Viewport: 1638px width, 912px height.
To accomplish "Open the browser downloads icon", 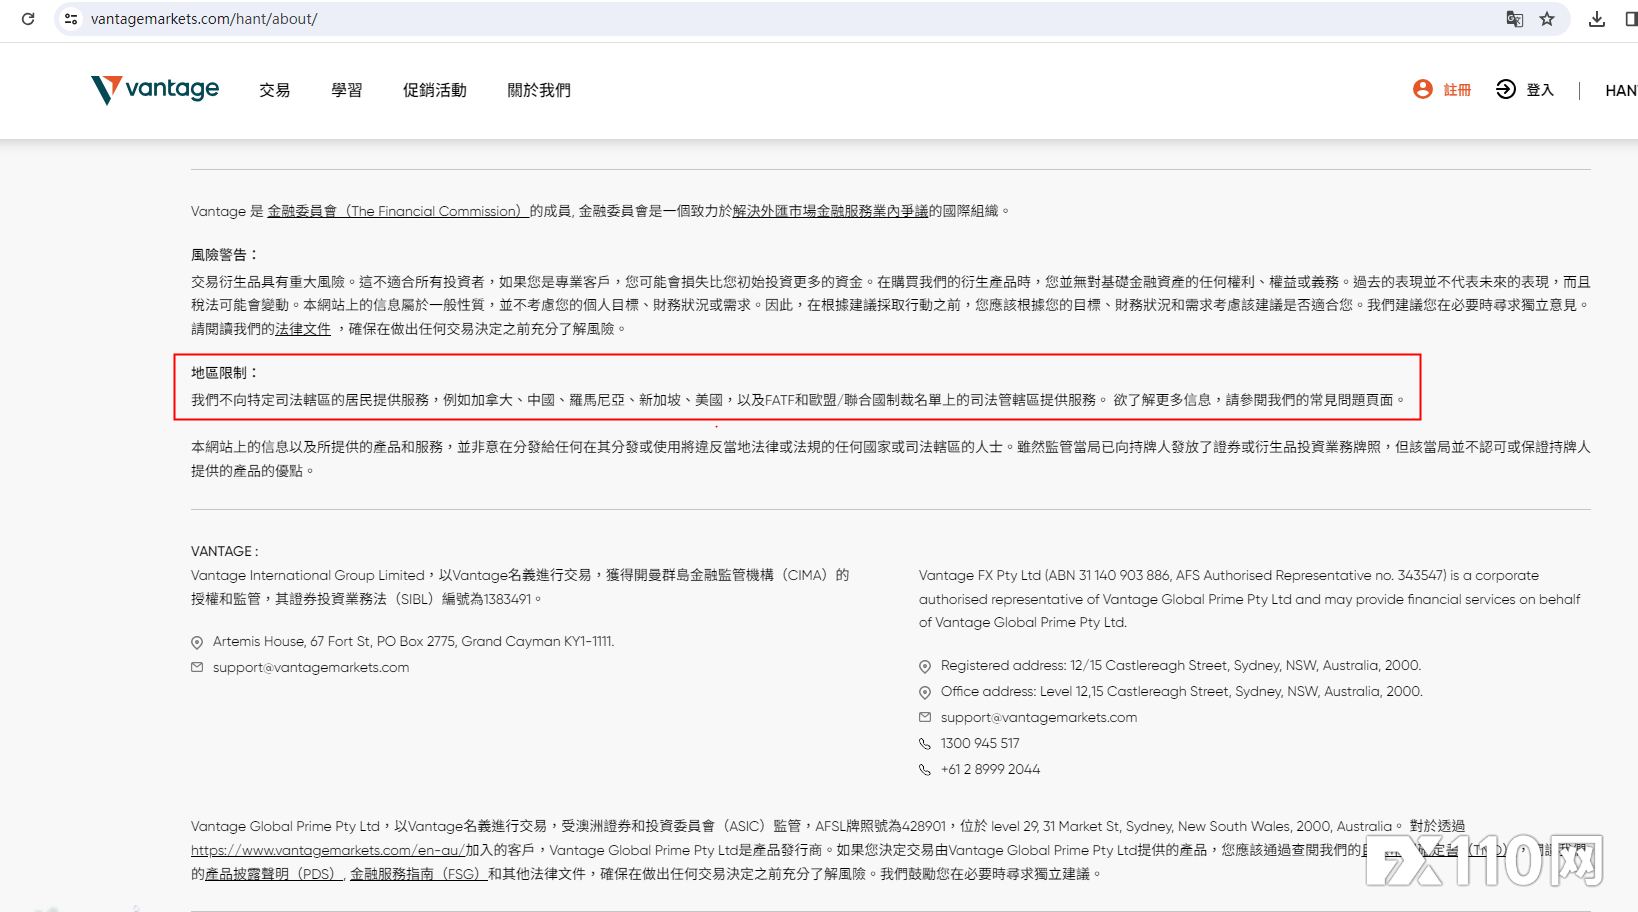I will coord(1597,19).
